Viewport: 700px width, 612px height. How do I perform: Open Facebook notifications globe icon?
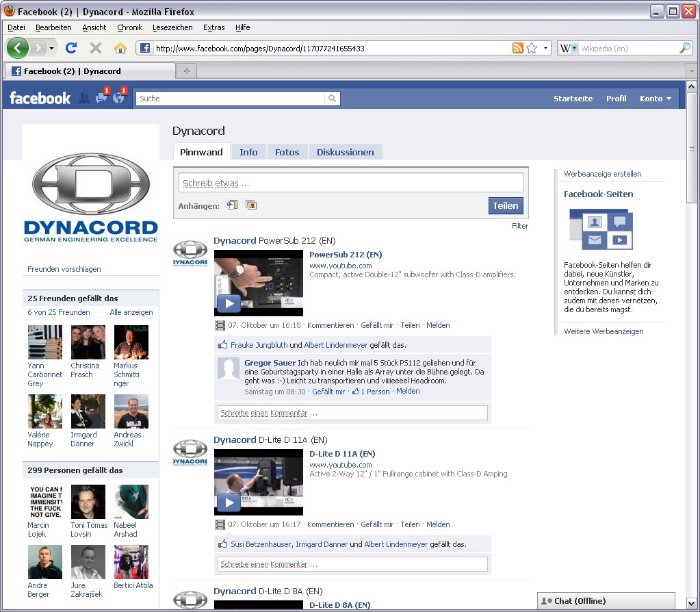pos(120,97)
